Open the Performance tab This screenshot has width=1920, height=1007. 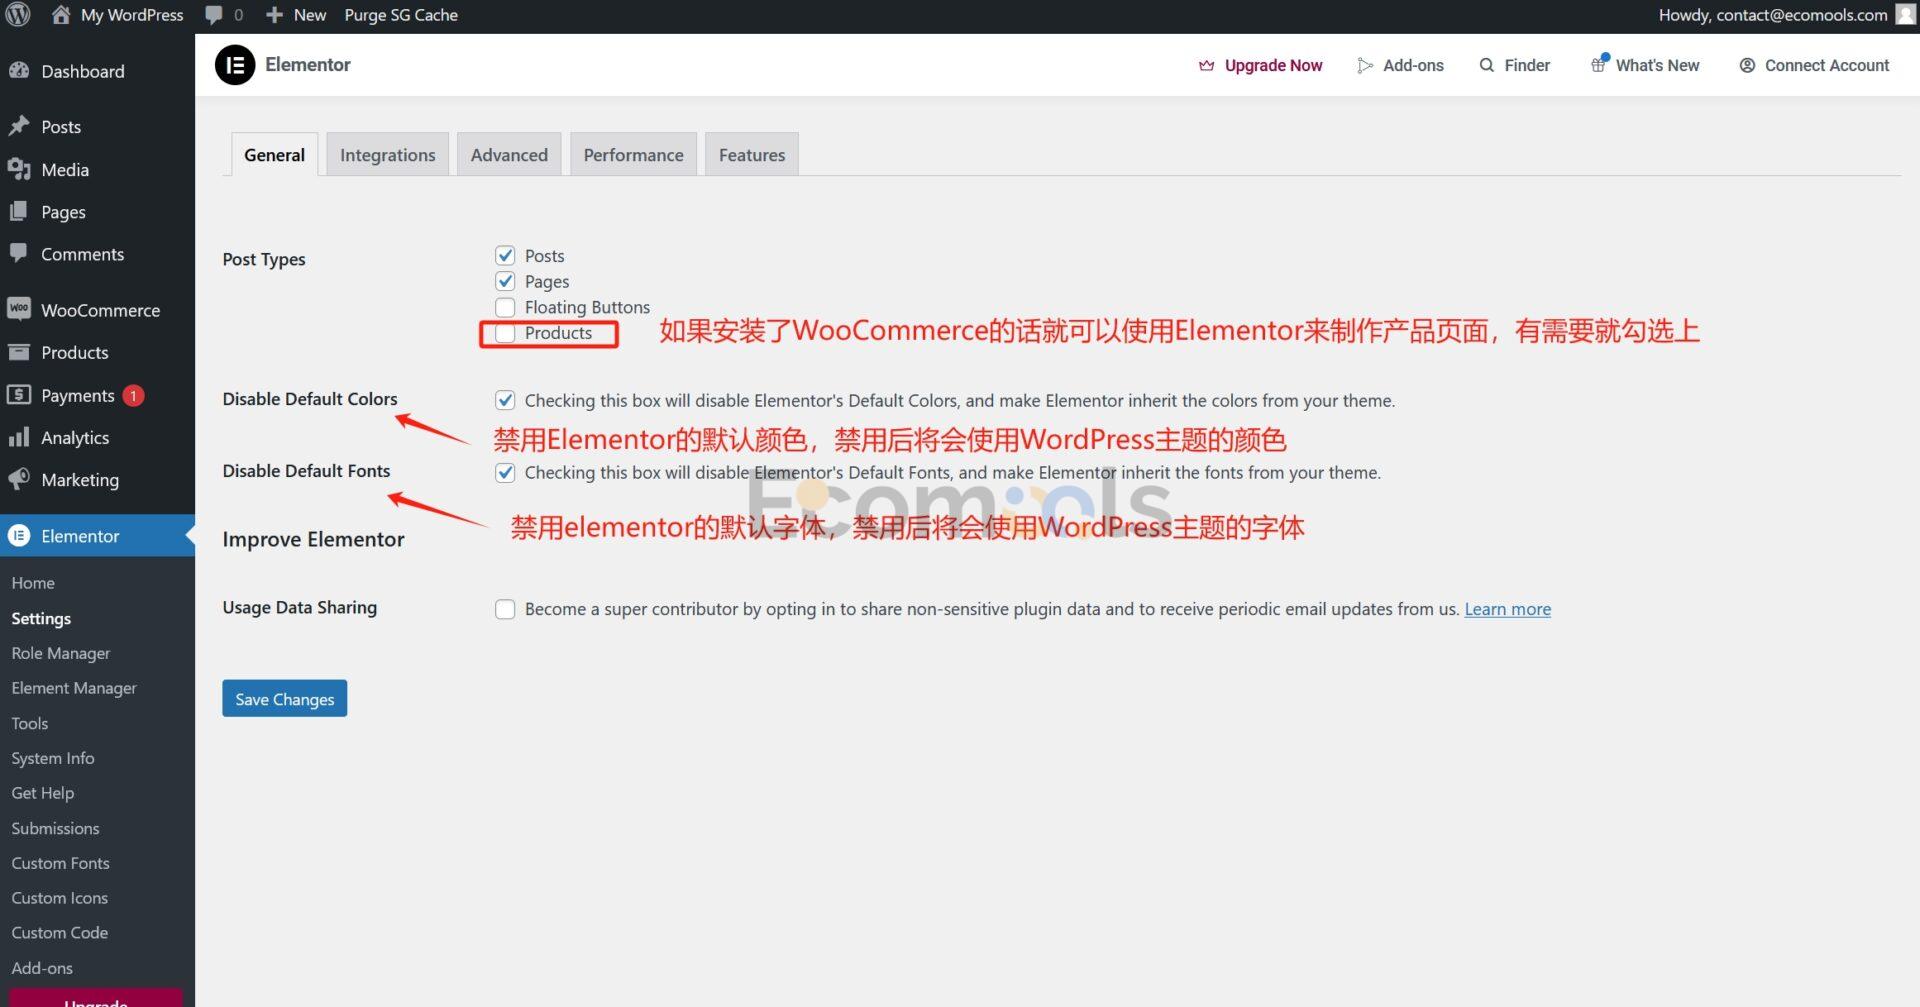tap(633, 155)
